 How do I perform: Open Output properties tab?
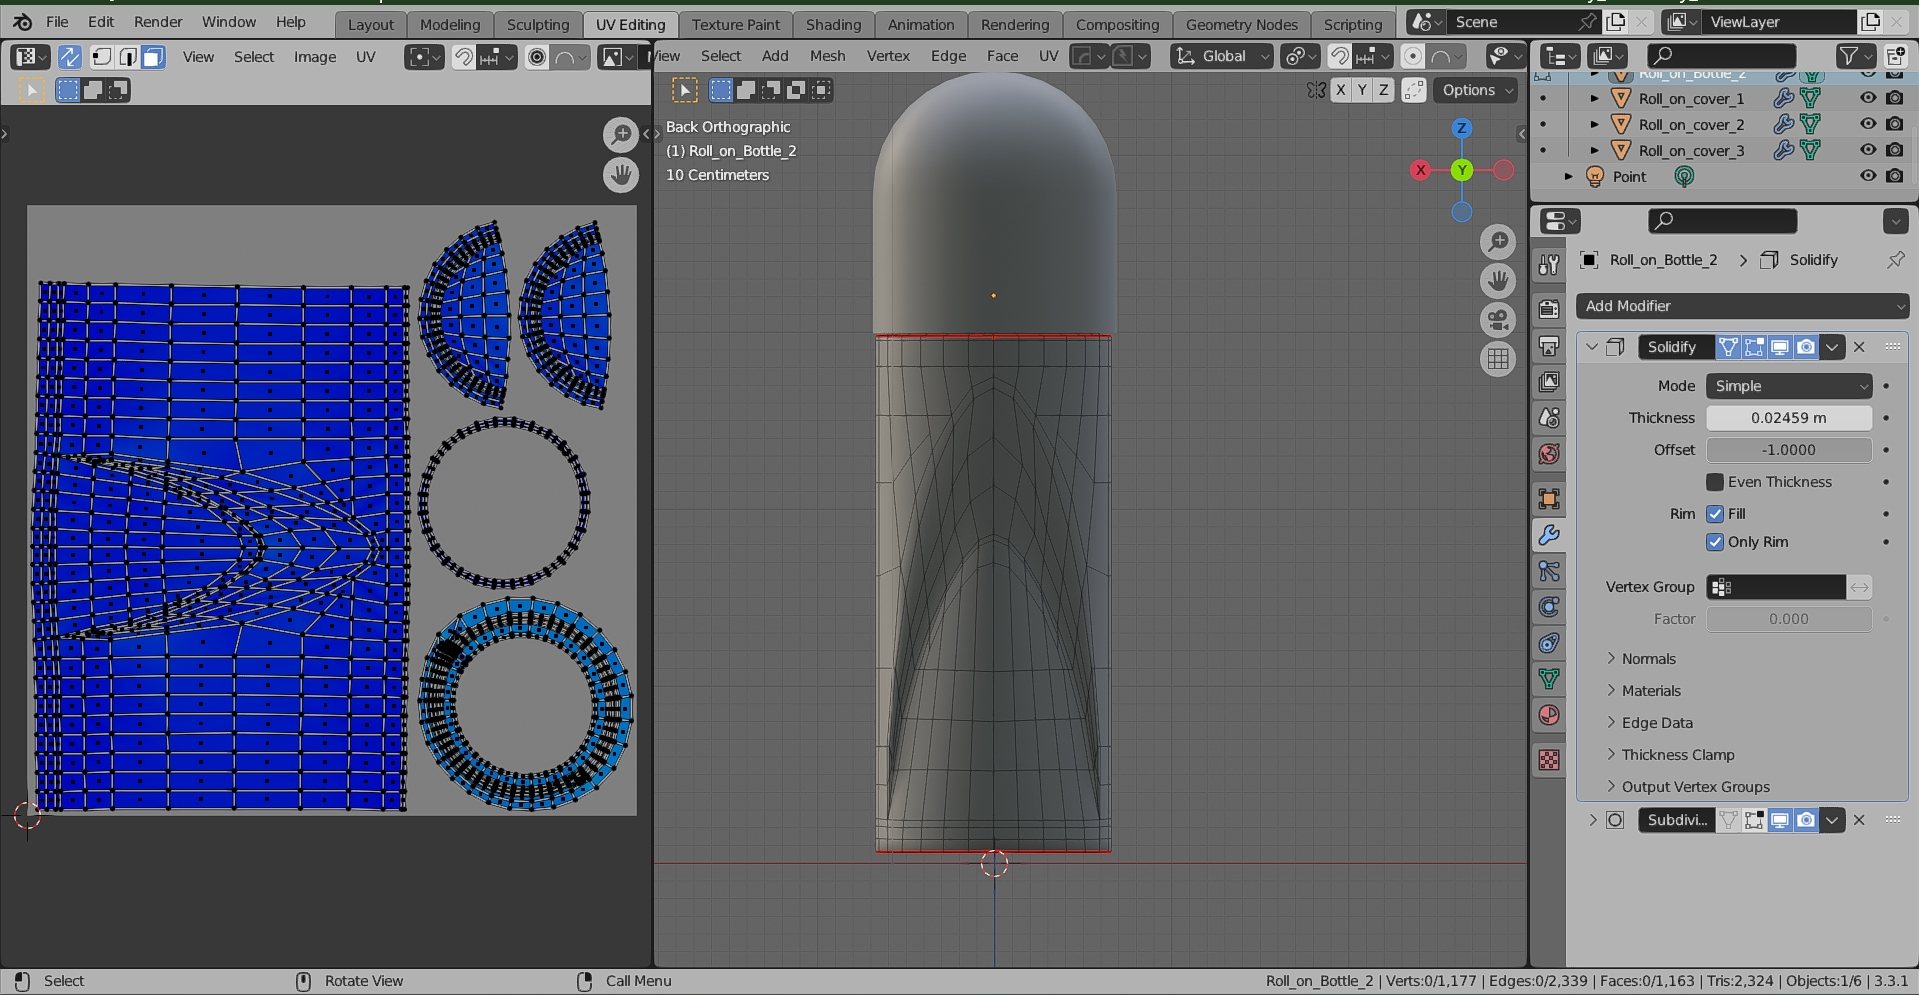pos(1549,346)
